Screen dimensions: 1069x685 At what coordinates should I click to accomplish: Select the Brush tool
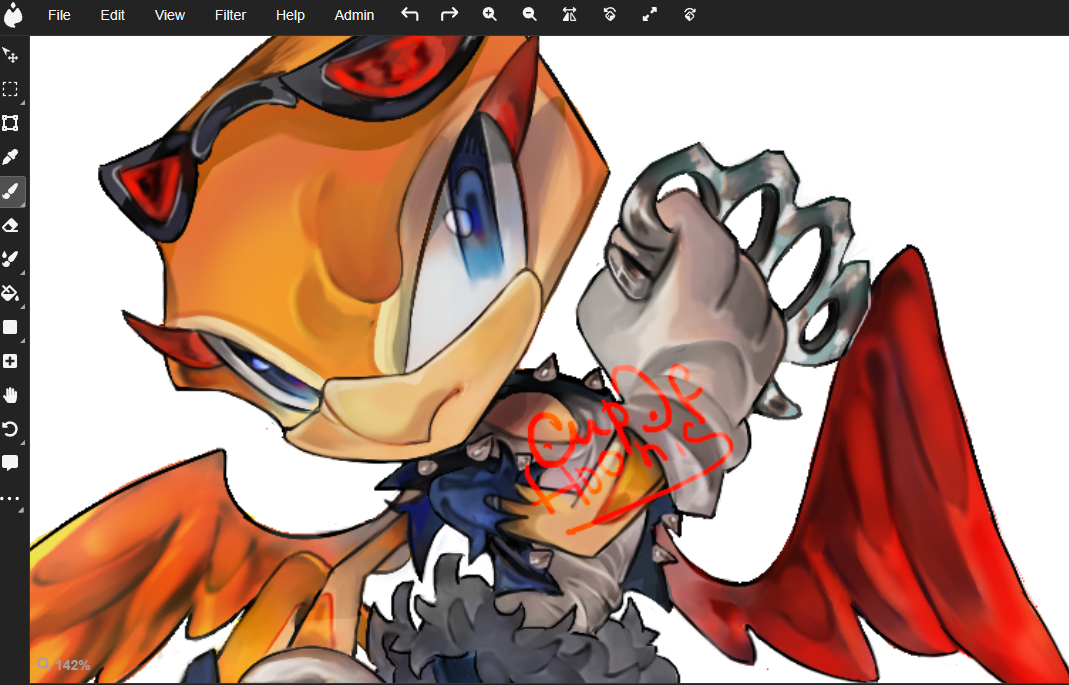click(x=11, y=191)
